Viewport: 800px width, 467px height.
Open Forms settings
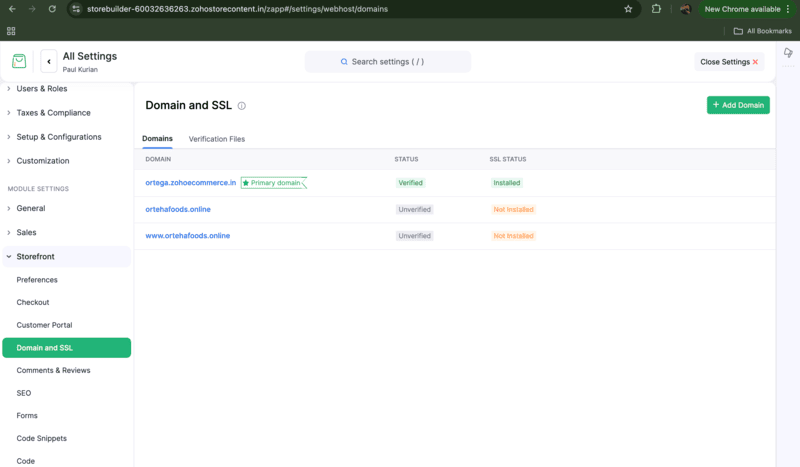tap(27, 415)
